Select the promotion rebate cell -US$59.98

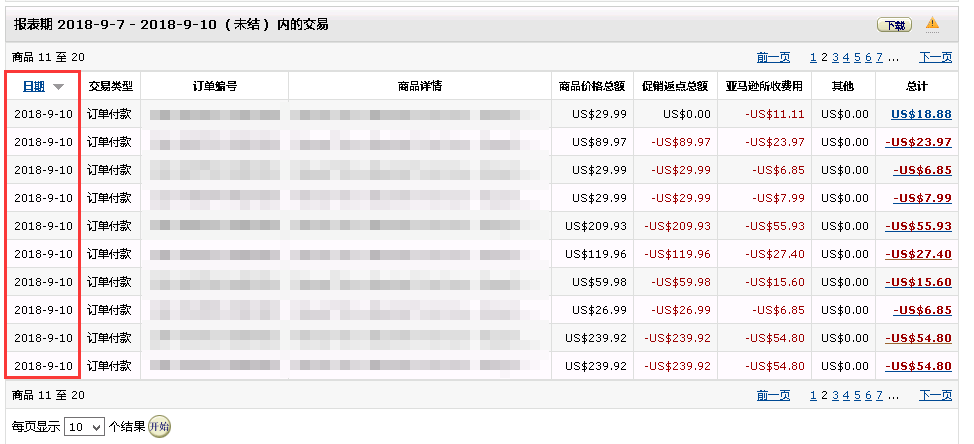coord(675,282)
